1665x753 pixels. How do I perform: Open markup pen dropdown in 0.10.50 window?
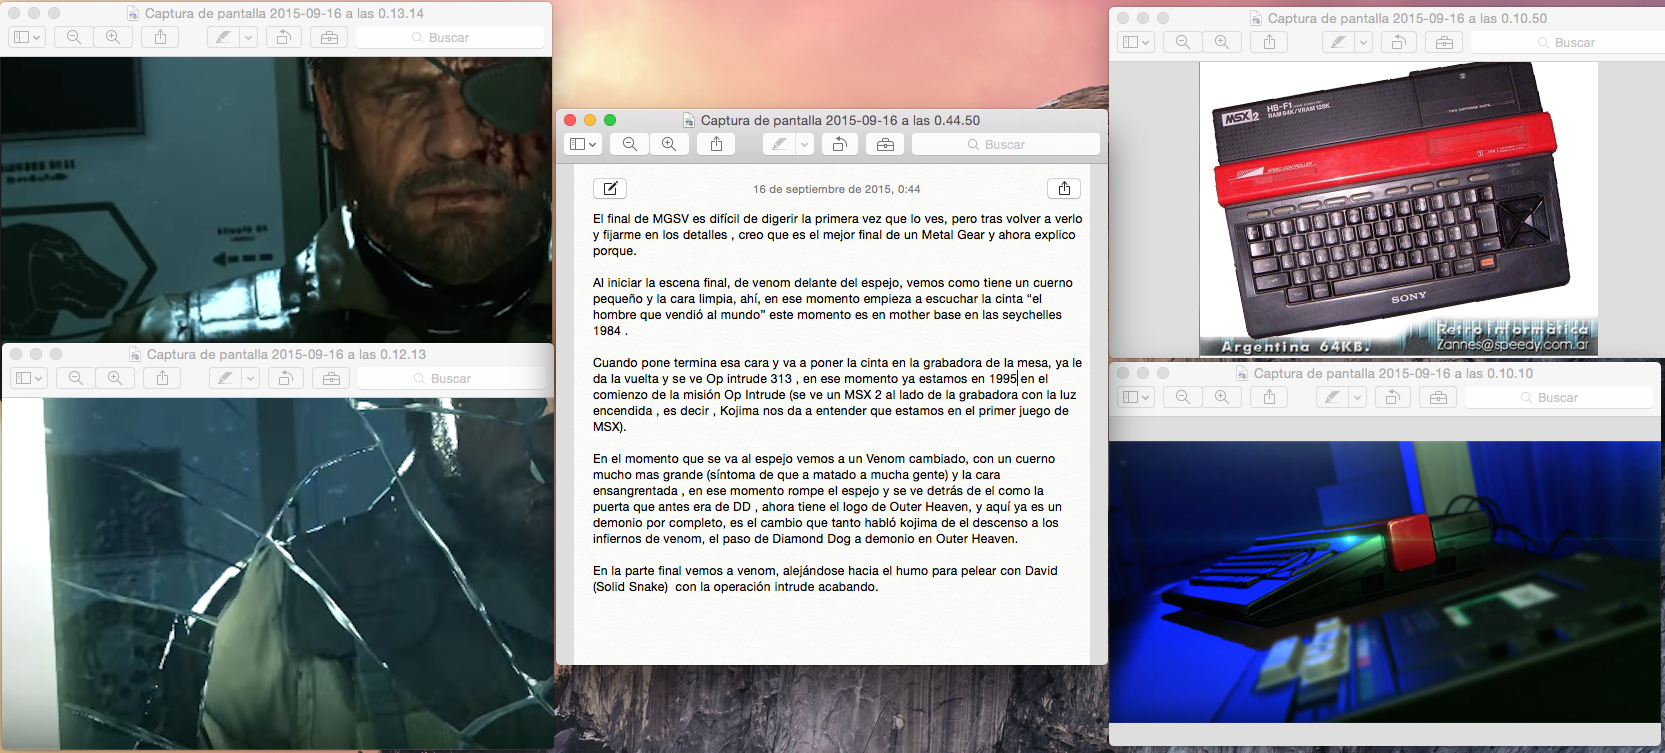1362,42
